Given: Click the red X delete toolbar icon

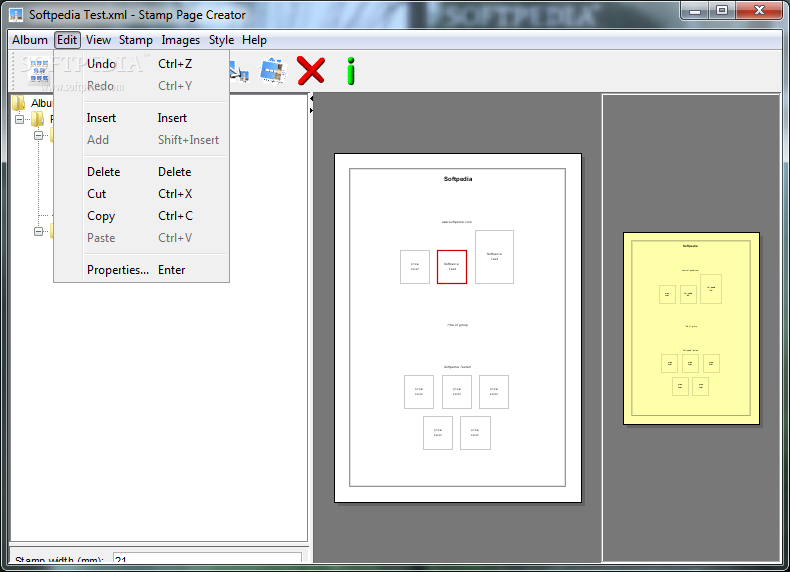Looking at the screenshot, I should [x=311, y=70].
